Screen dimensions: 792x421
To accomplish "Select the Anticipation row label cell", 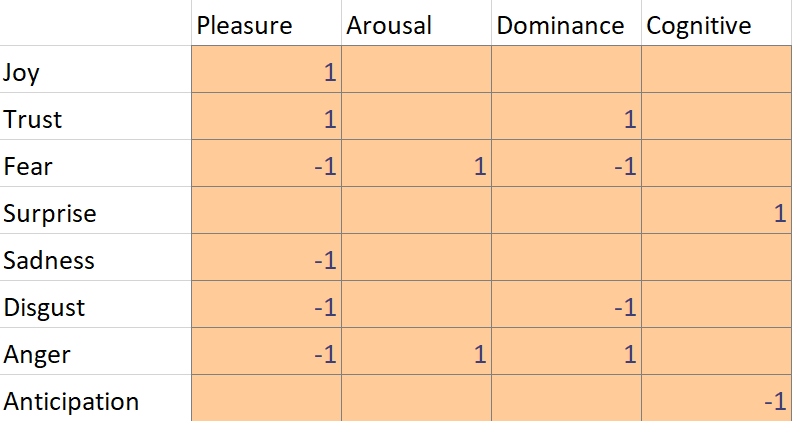I will coord(96,401).
